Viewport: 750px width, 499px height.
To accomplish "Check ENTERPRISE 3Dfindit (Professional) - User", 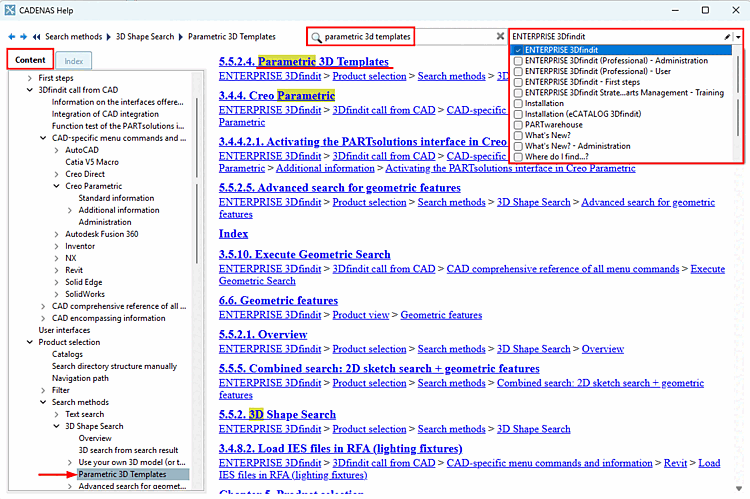I will tap(518, 71).
